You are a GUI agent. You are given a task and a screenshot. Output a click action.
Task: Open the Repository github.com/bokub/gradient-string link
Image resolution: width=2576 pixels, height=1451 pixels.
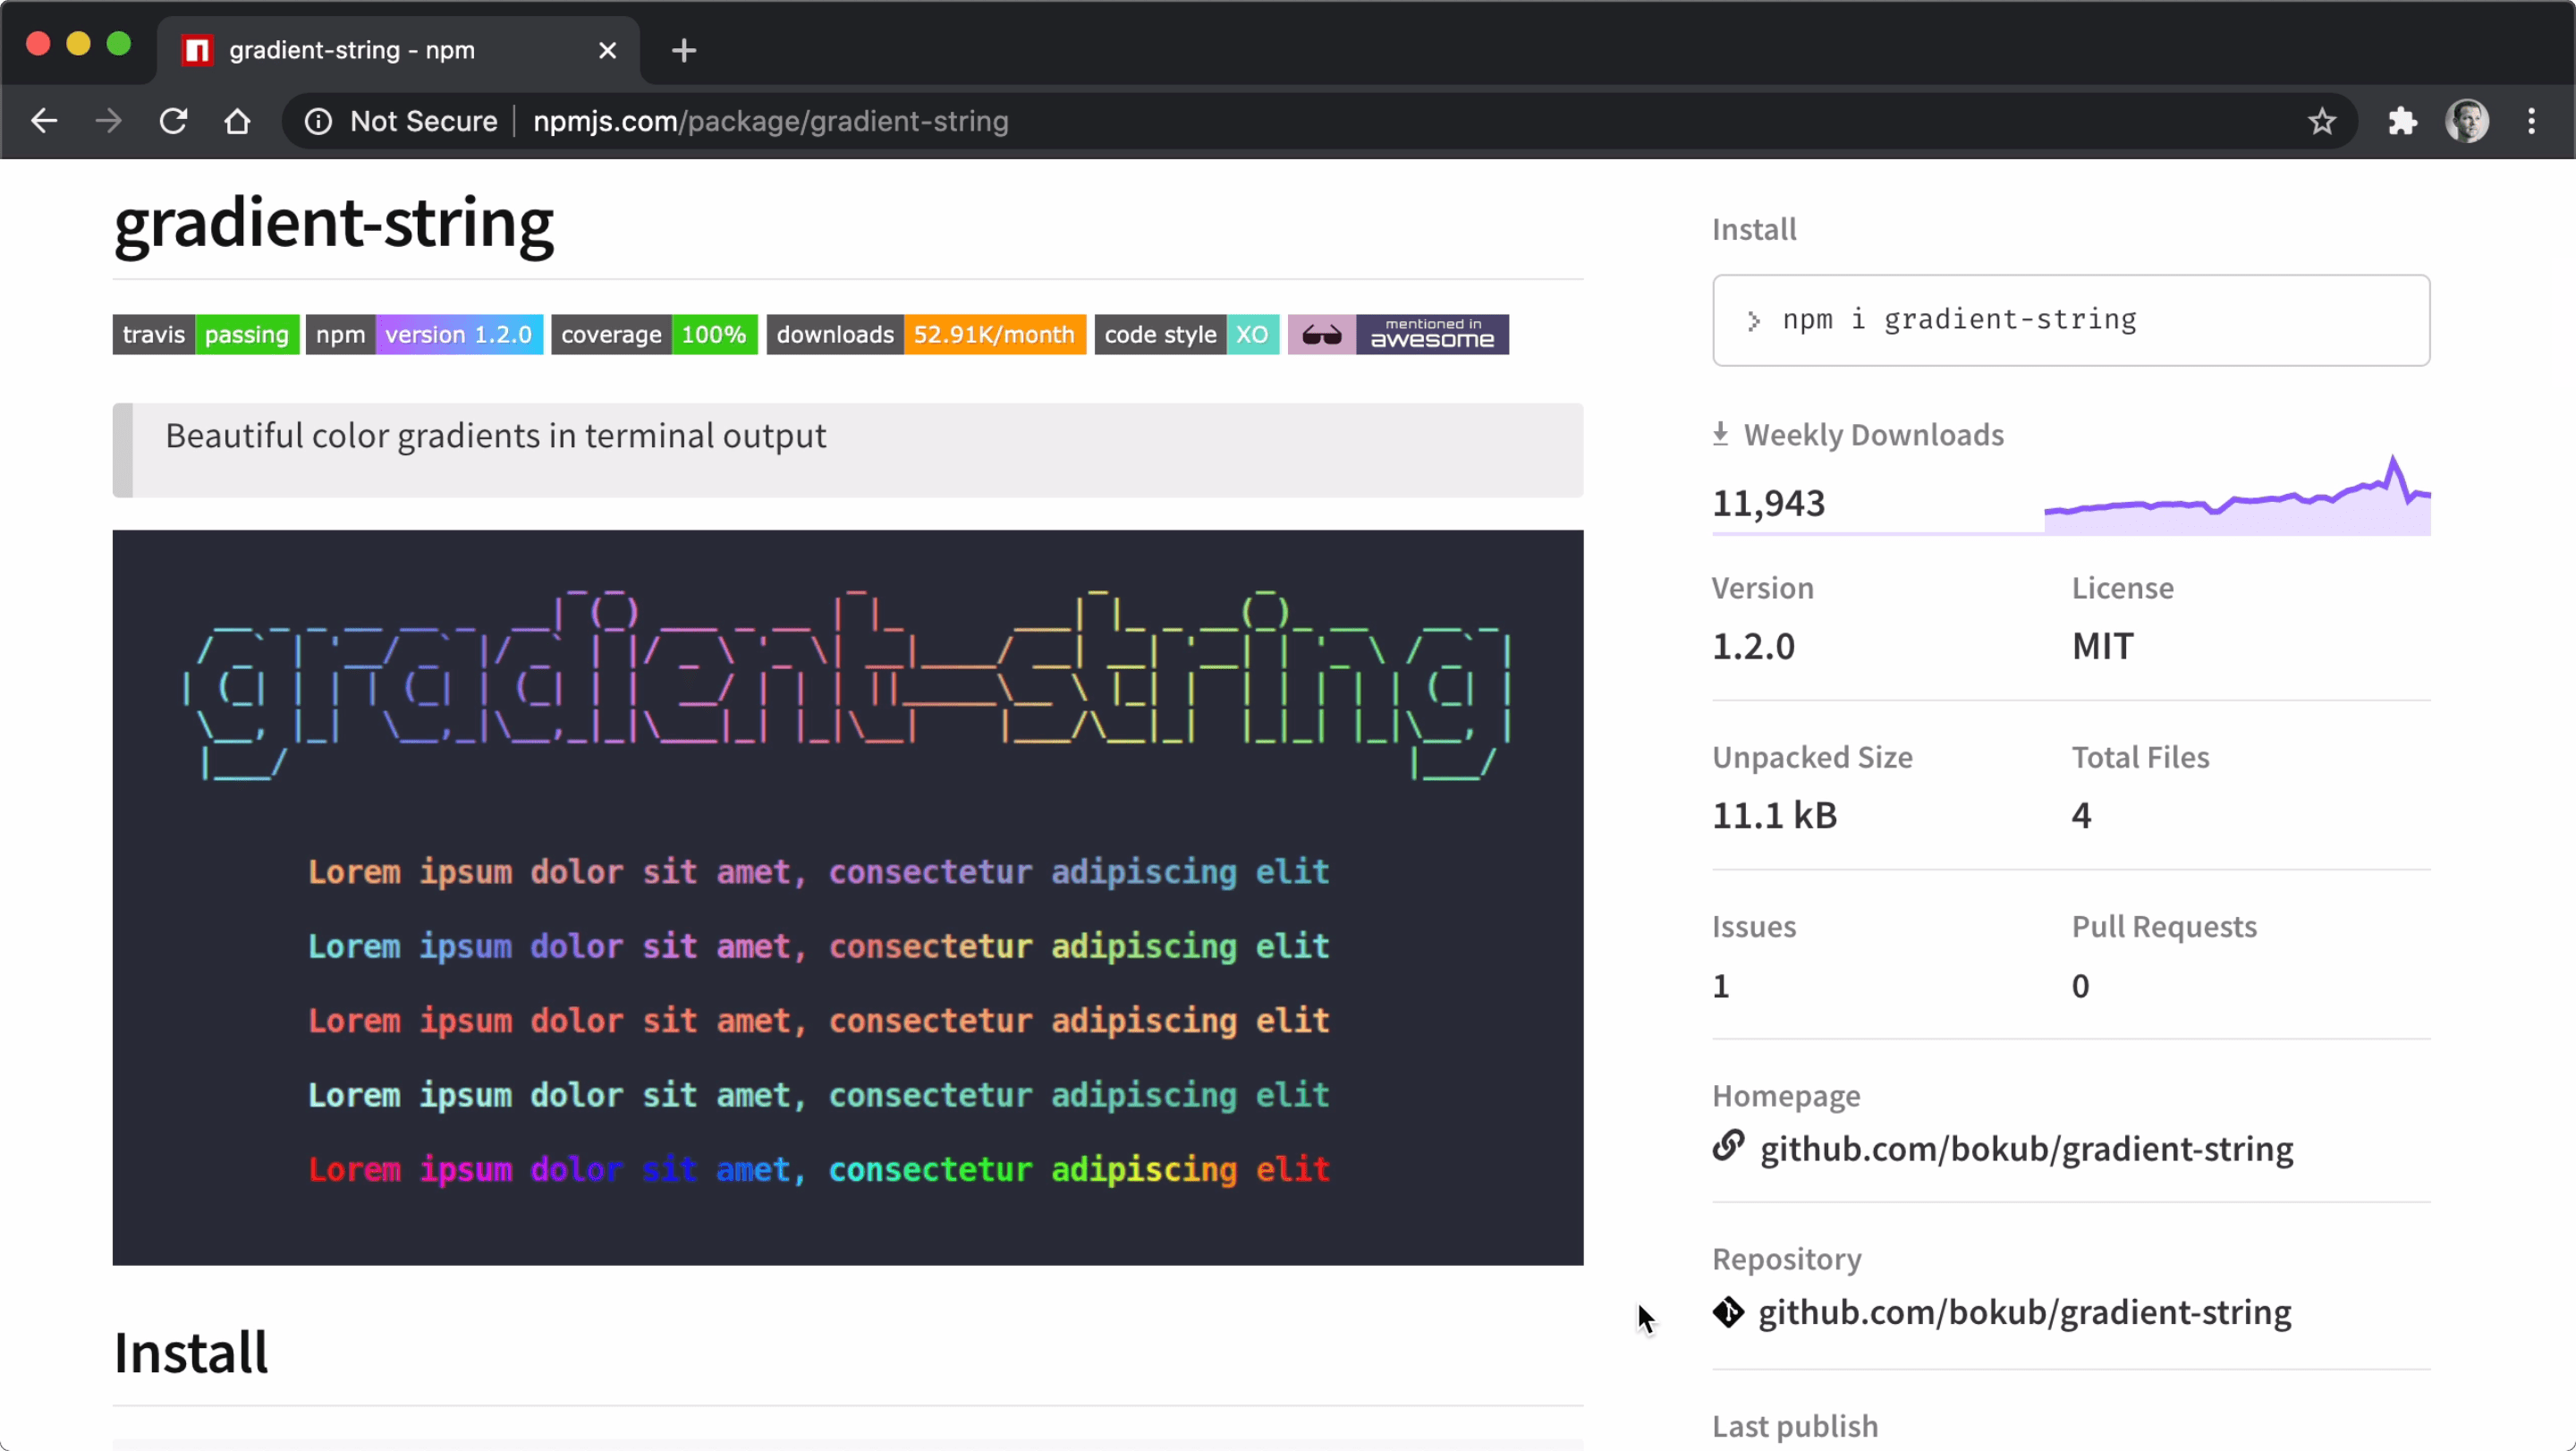tap(2025, 1312)
